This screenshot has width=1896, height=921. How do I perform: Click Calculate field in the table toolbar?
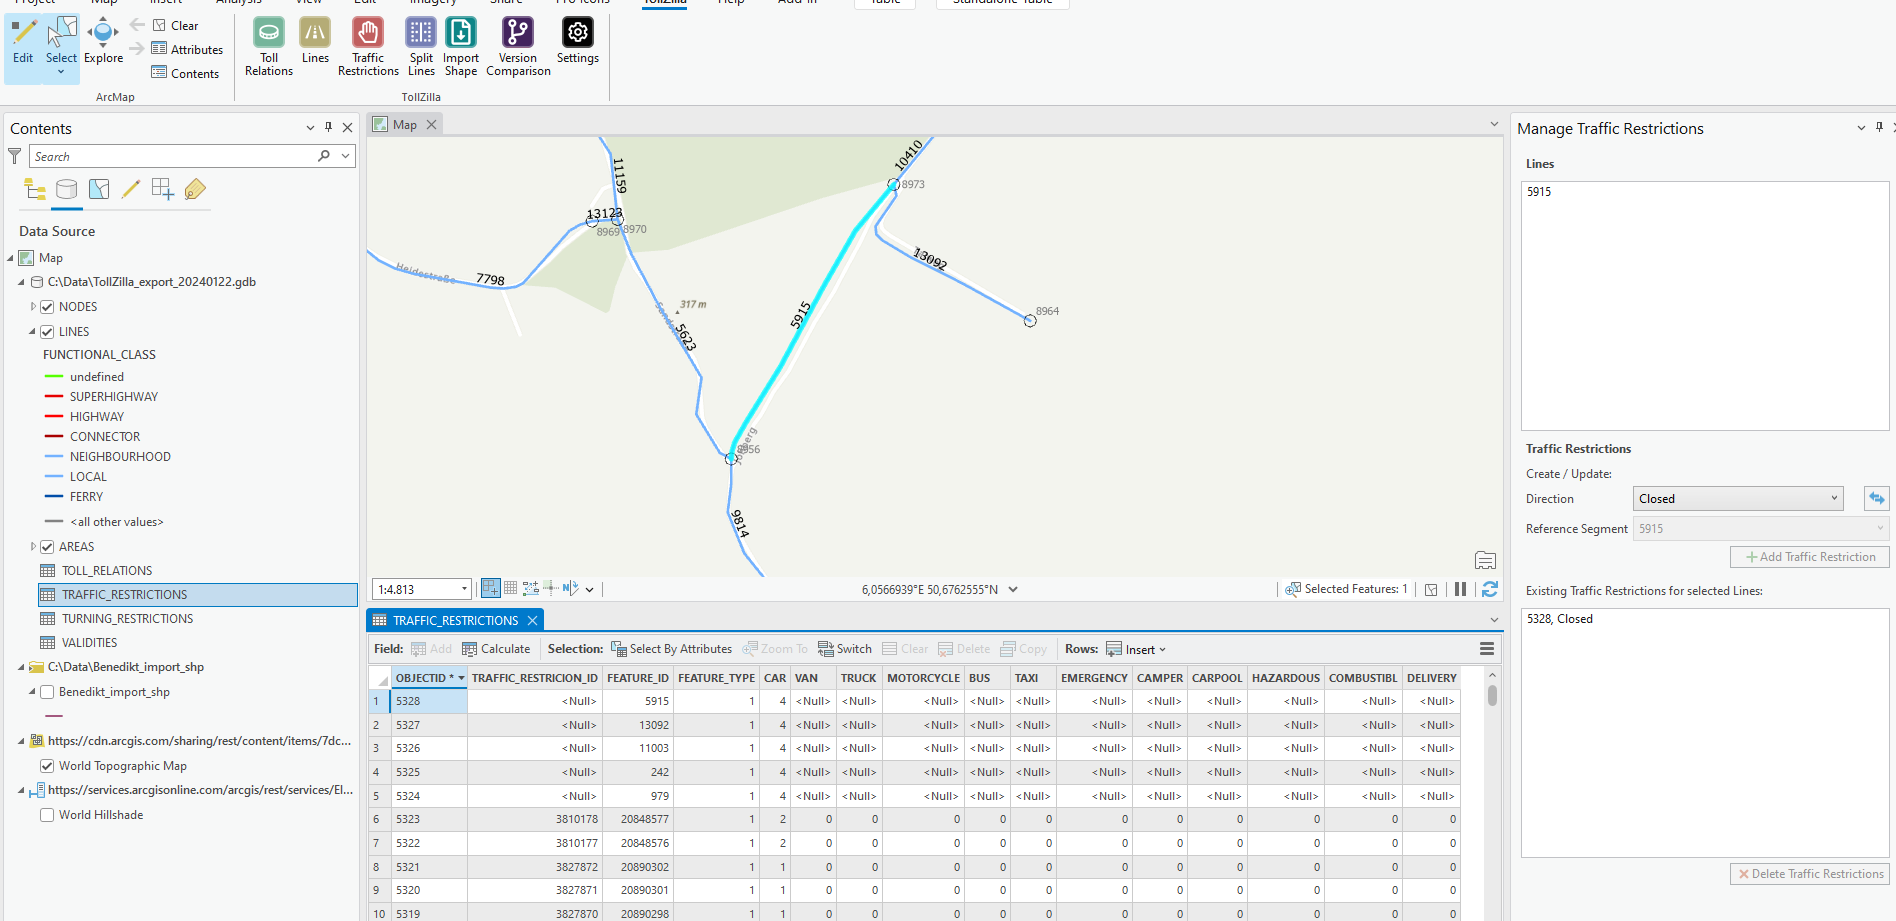point(496,649)
